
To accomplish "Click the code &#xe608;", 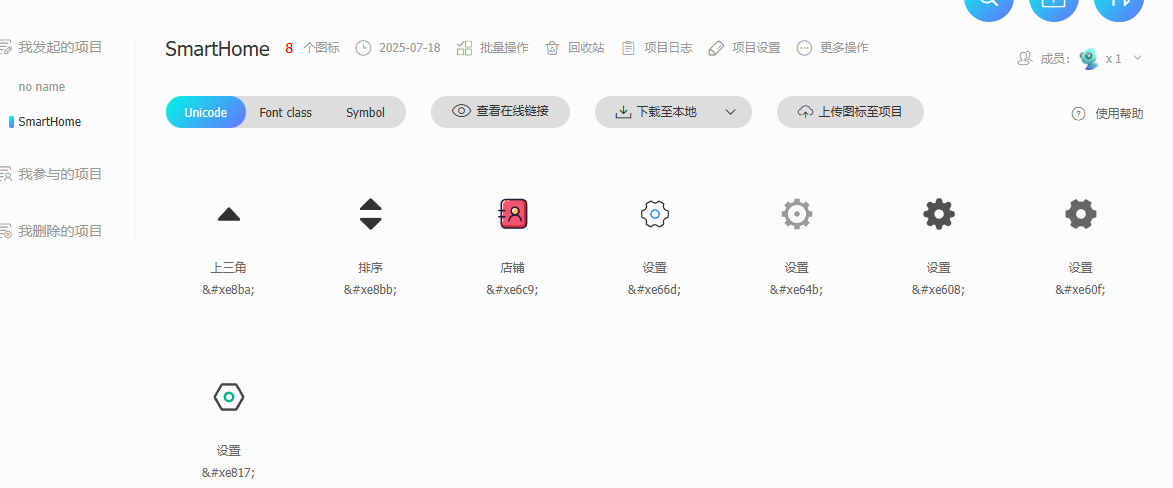I will 938,290.
